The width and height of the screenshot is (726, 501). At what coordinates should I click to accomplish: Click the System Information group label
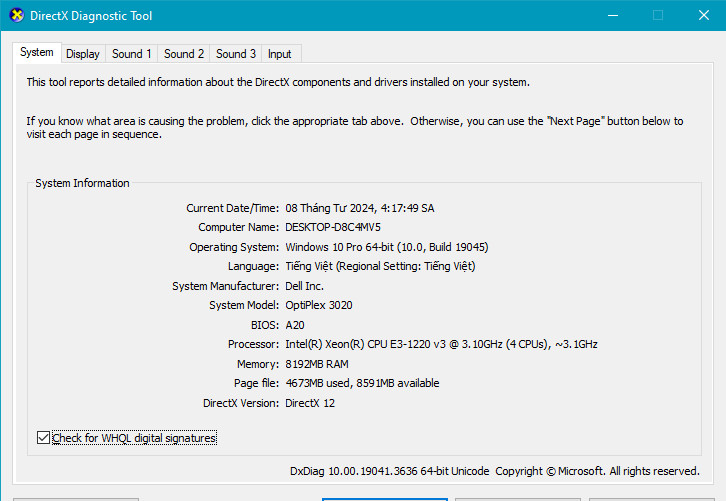(82, 183)
